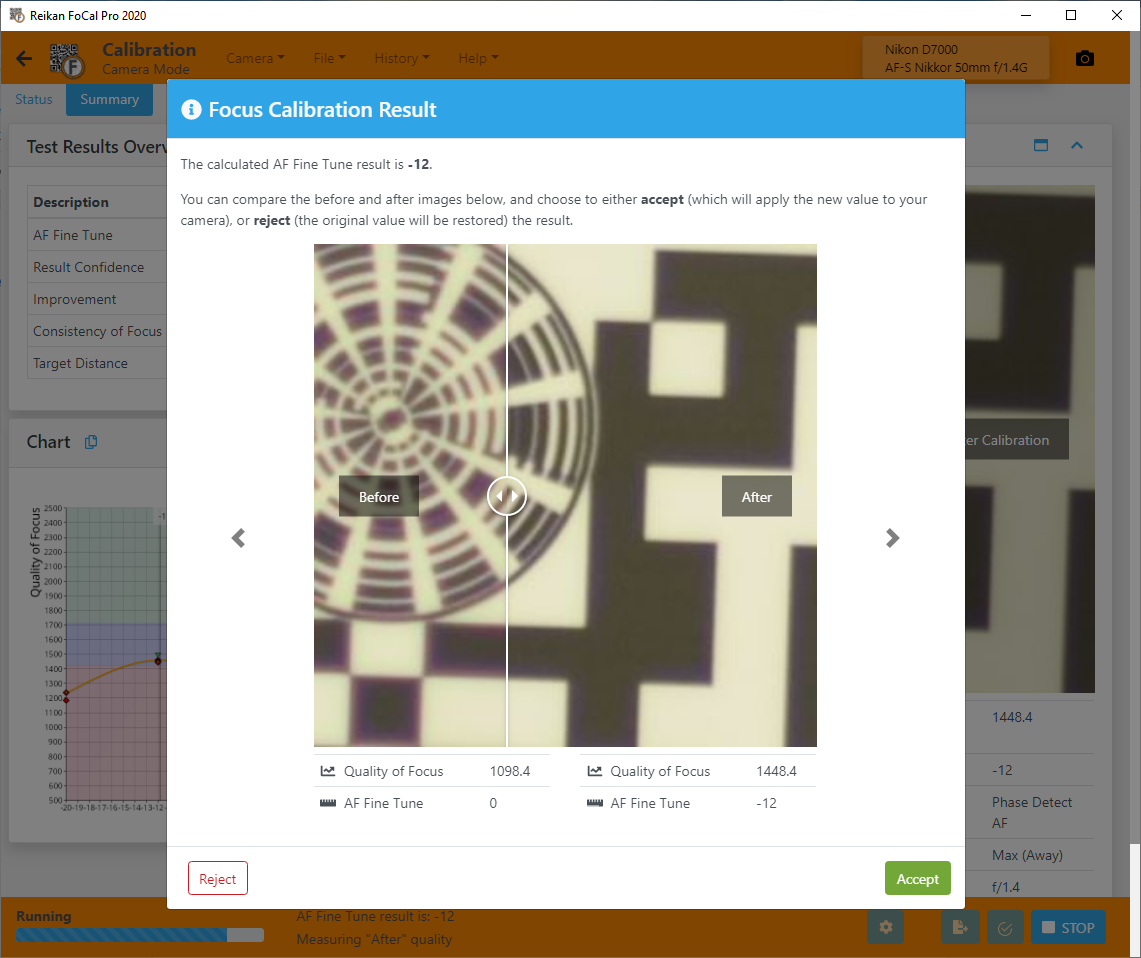The width and height of the screenshot is (1141, 958).
Task: Maximize the Test Results Overview panel
Action: coord(1040,145)
